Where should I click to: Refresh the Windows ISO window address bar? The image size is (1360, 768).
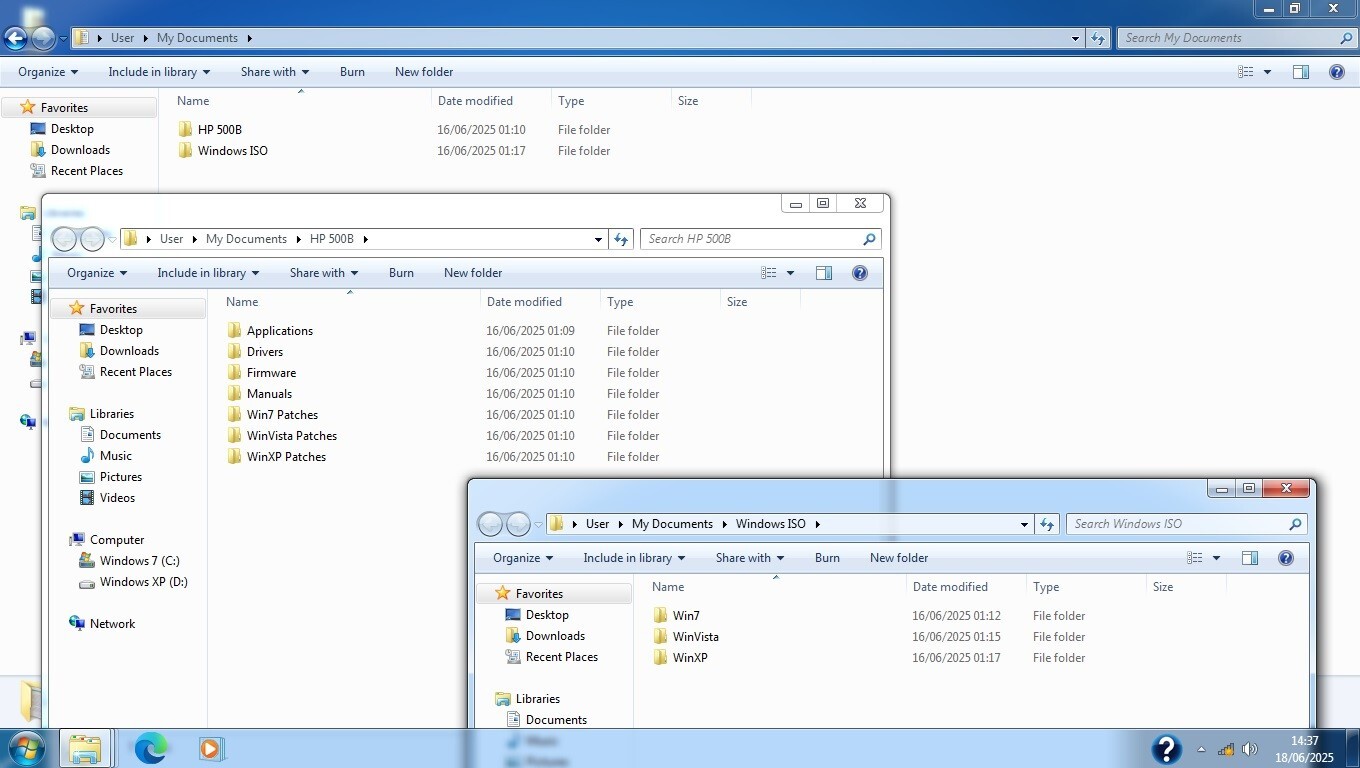click(1047, 524)
